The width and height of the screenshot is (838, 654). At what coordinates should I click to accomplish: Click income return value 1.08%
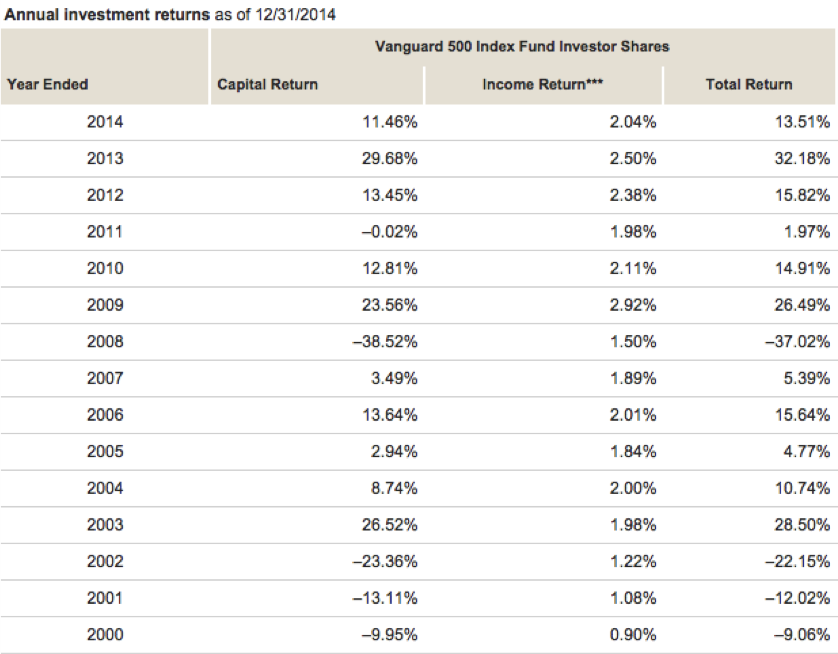tap(633, 598)
